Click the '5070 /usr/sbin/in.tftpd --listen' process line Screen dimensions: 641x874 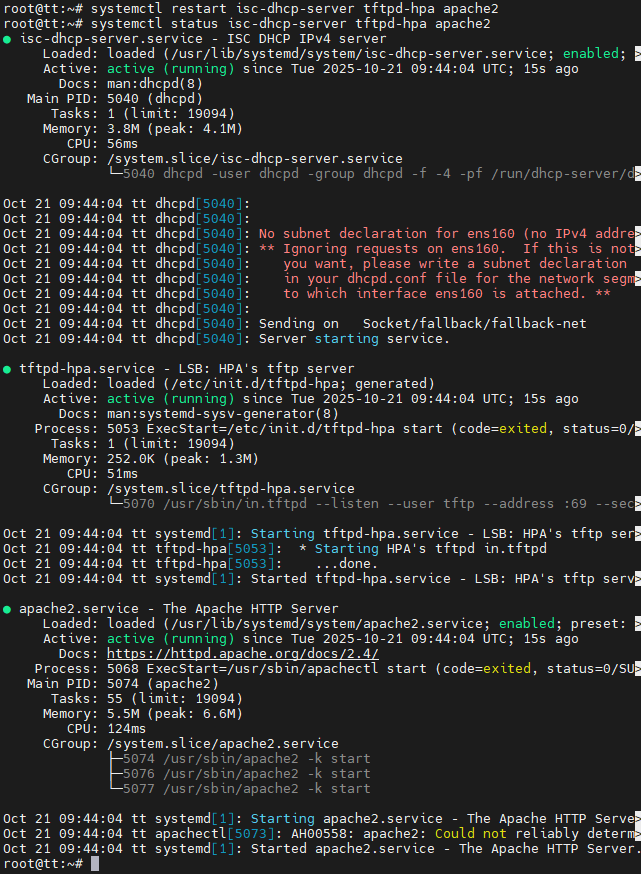[378, 504]
